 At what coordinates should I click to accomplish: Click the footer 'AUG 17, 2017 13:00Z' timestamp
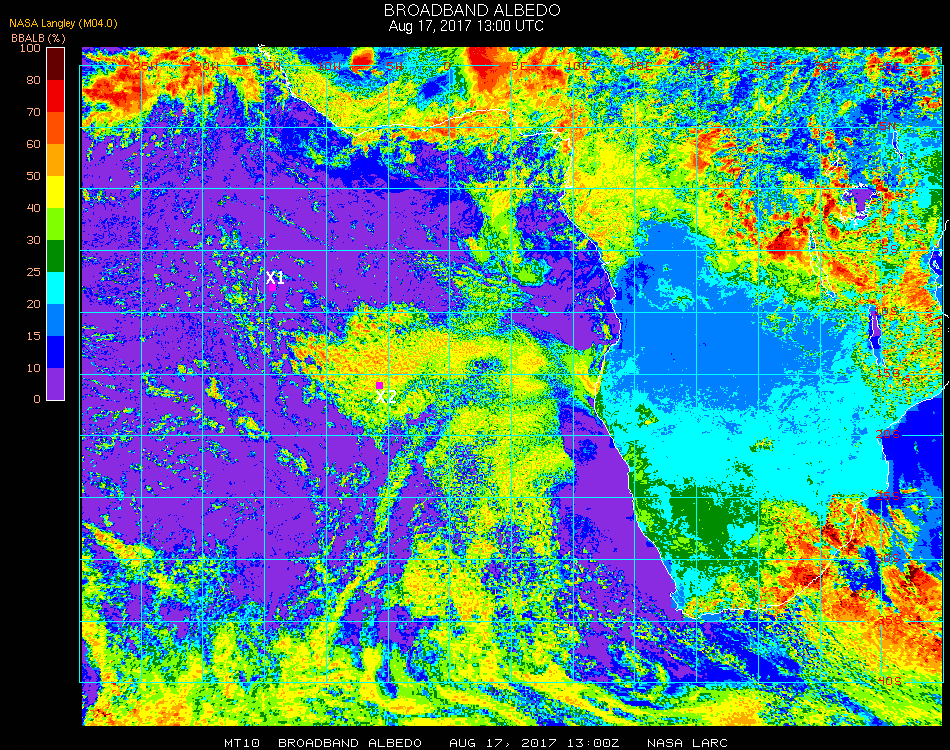point(534,743)
